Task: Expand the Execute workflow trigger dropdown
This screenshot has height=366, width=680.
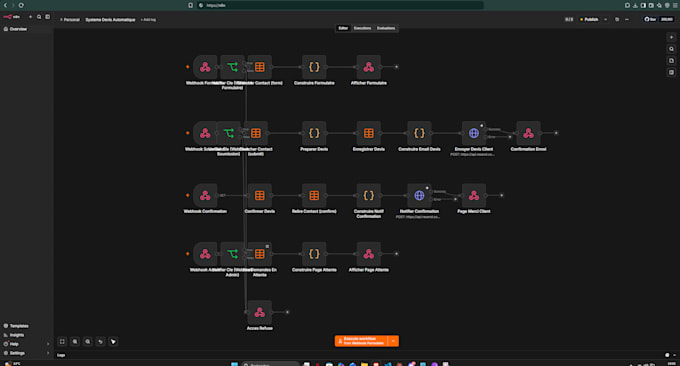Action: coord(393,341)
